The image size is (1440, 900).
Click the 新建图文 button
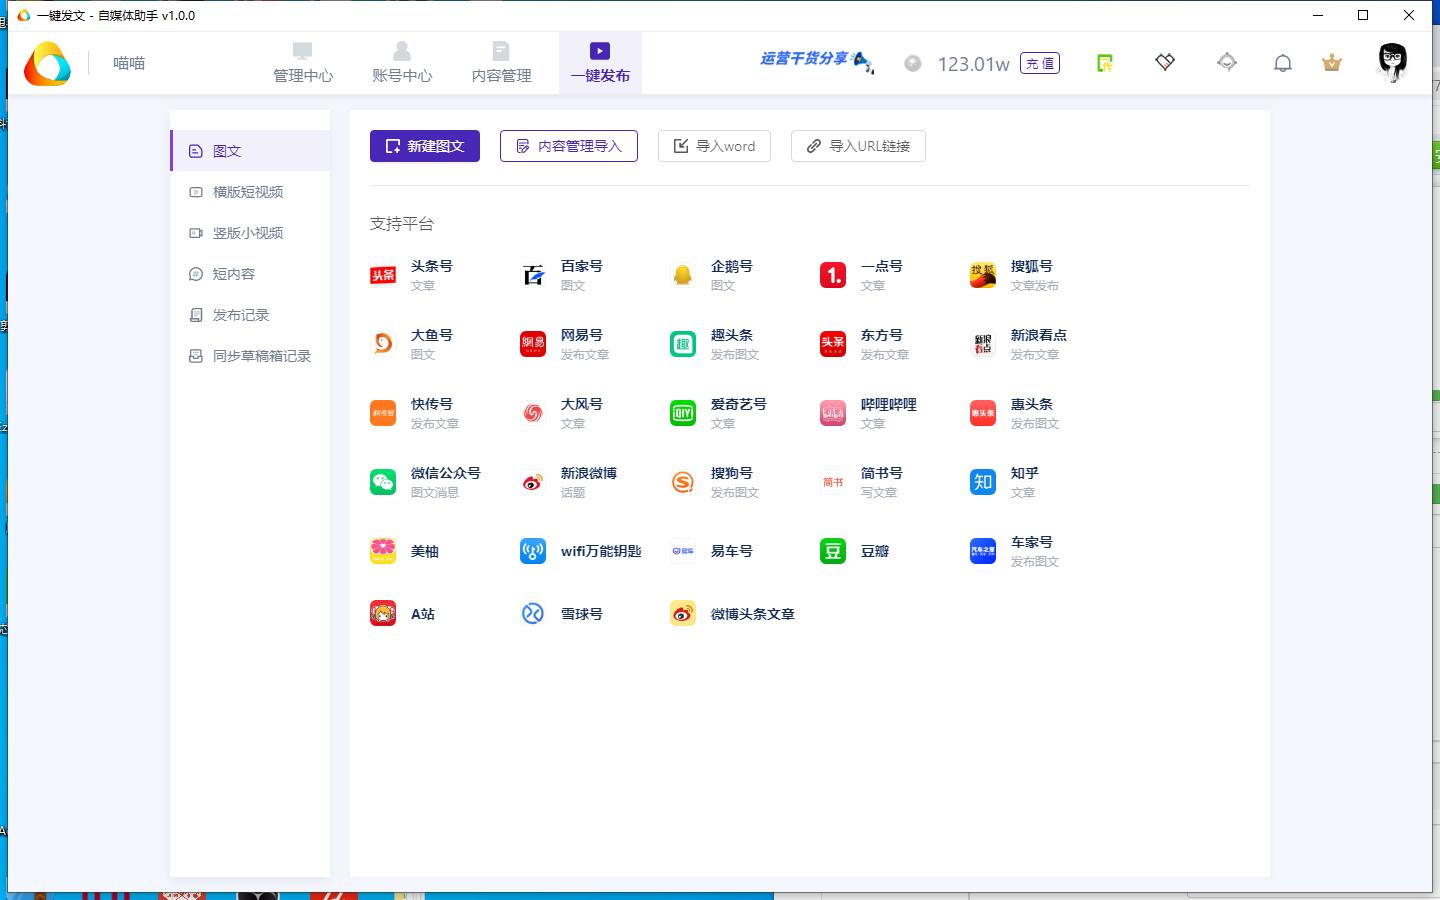point(425,146)
